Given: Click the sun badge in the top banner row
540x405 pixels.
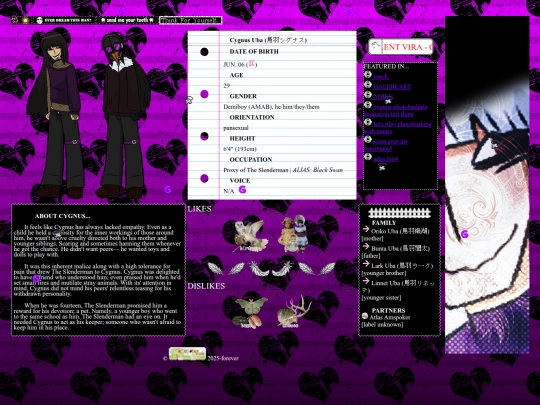Looking at the screenshot, I should click(x=25, y=20).
